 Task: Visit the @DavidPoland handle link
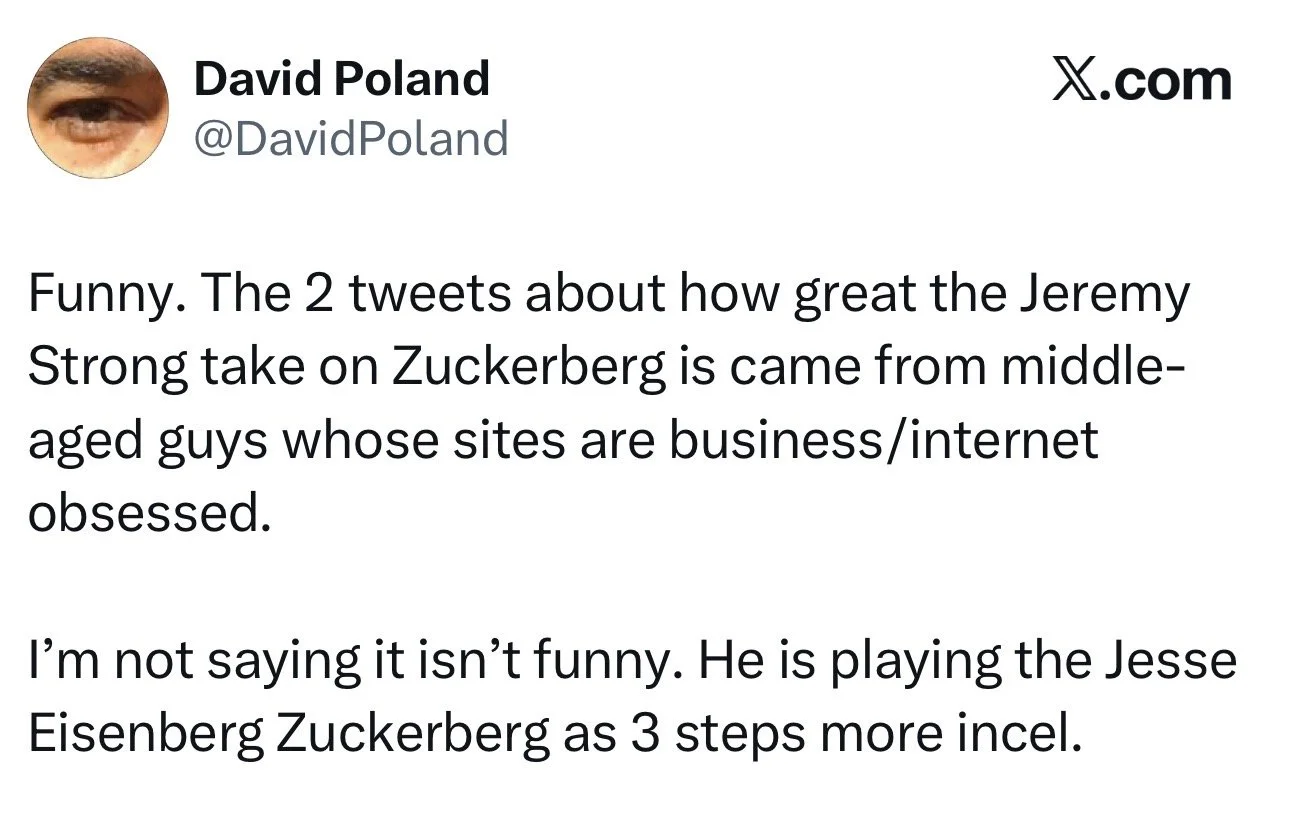[x=351, y=138]
